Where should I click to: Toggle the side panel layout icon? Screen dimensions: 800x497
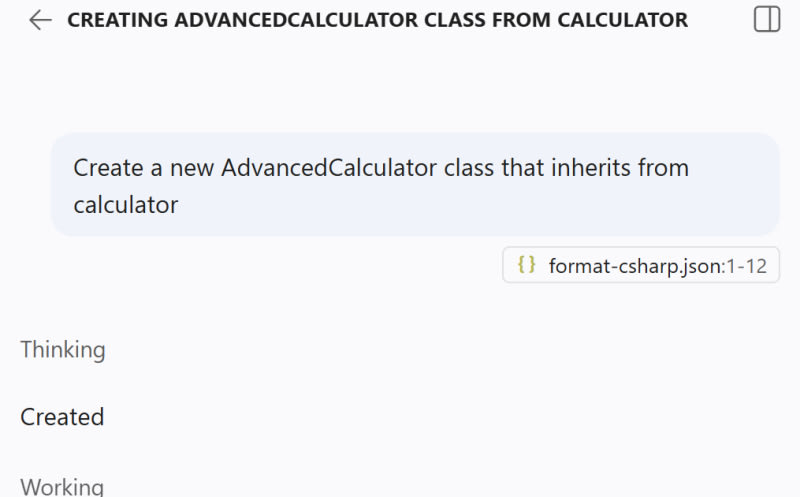(767, 20)
